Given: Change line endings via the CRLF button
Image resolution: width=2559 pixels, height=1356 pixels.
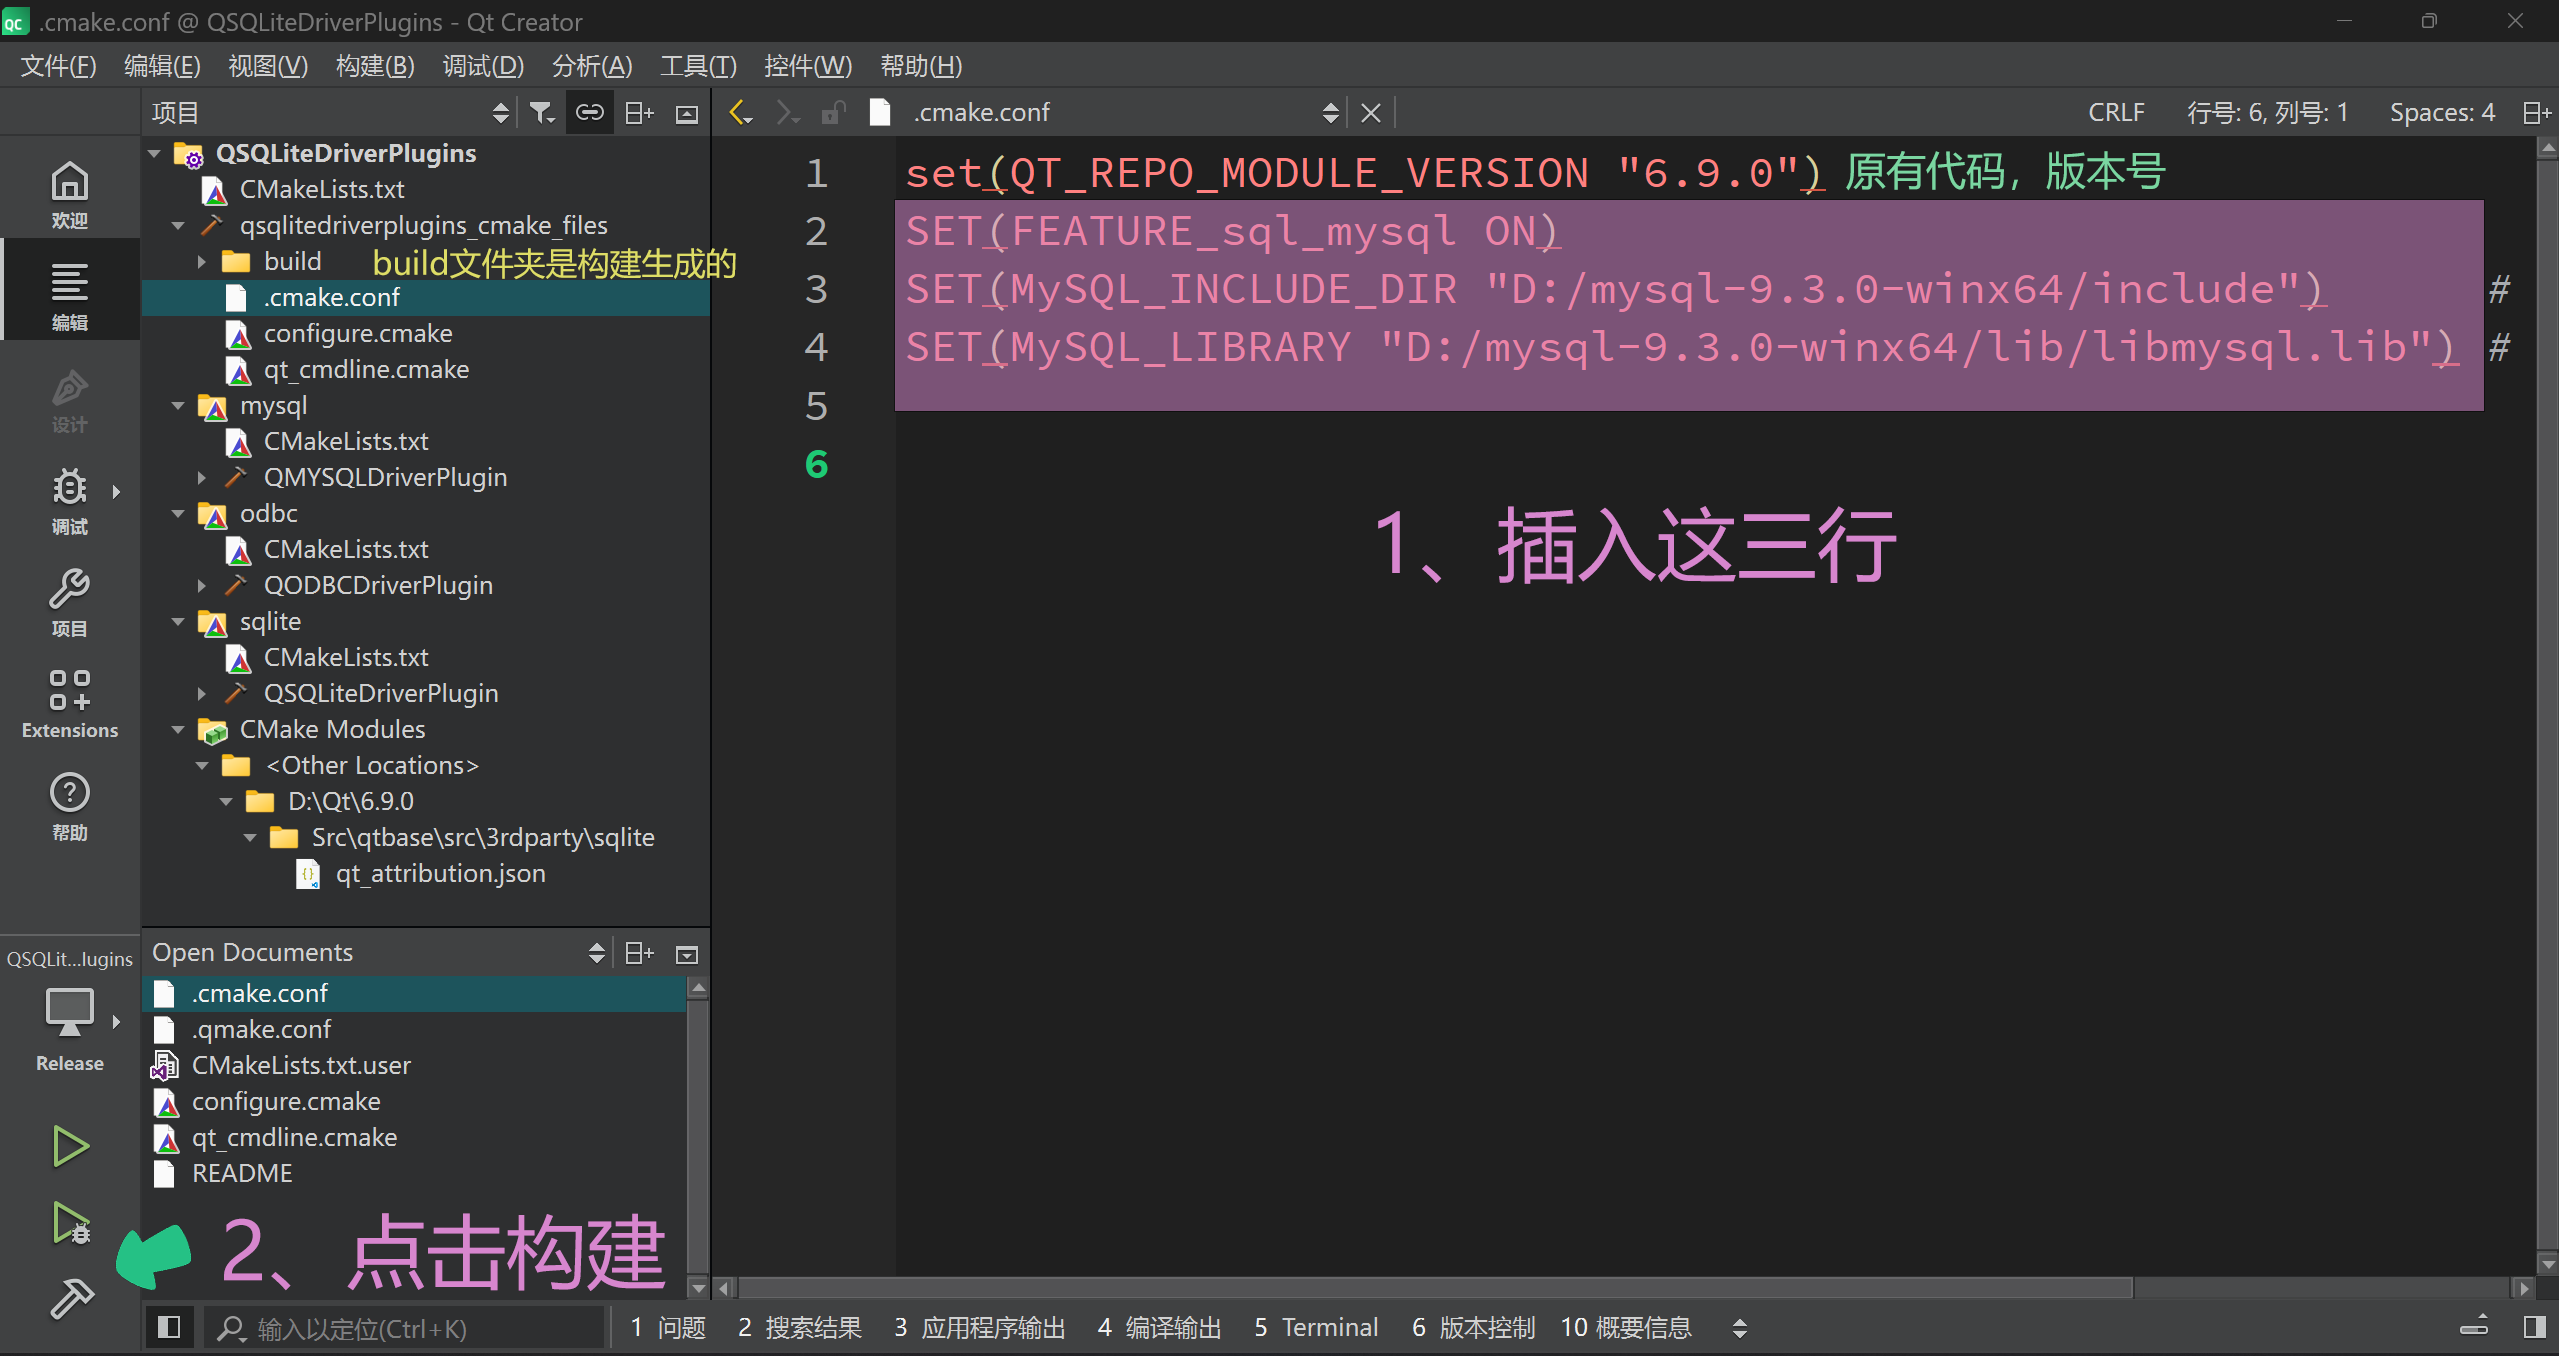Looking at the screenshot, I should point(2117,112).
